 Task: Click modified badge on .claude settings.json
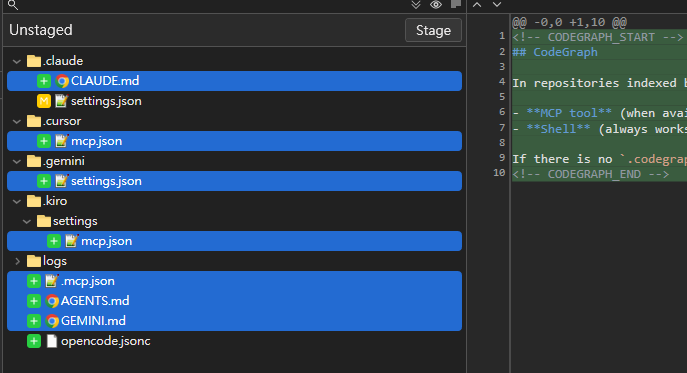(44, 101)
